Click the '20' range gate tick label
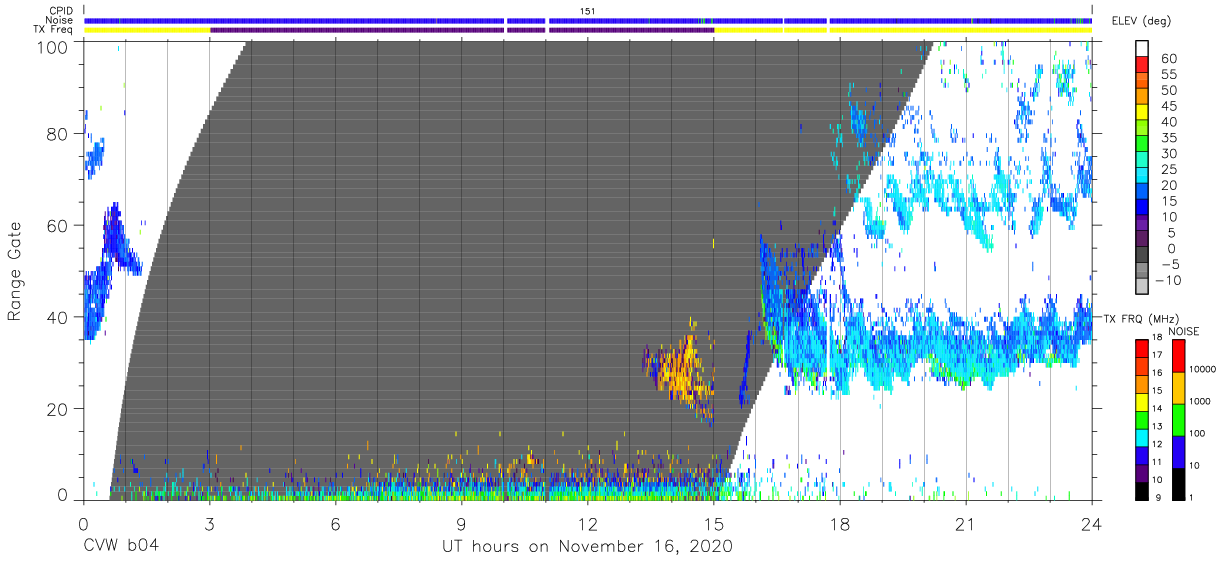Viewport: 1228px width, 567px height. click(58, 409)
